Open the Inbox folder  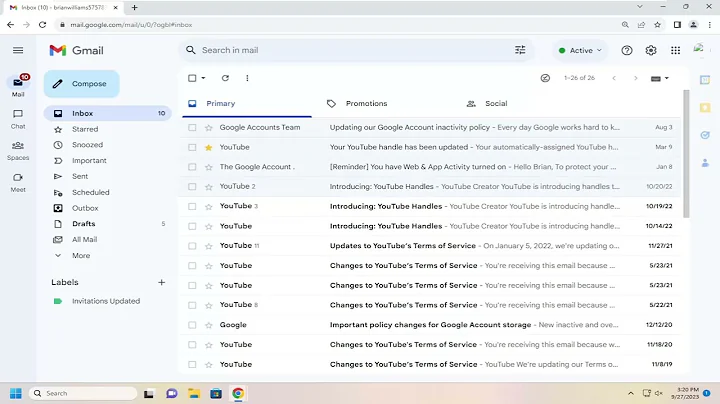107,113
